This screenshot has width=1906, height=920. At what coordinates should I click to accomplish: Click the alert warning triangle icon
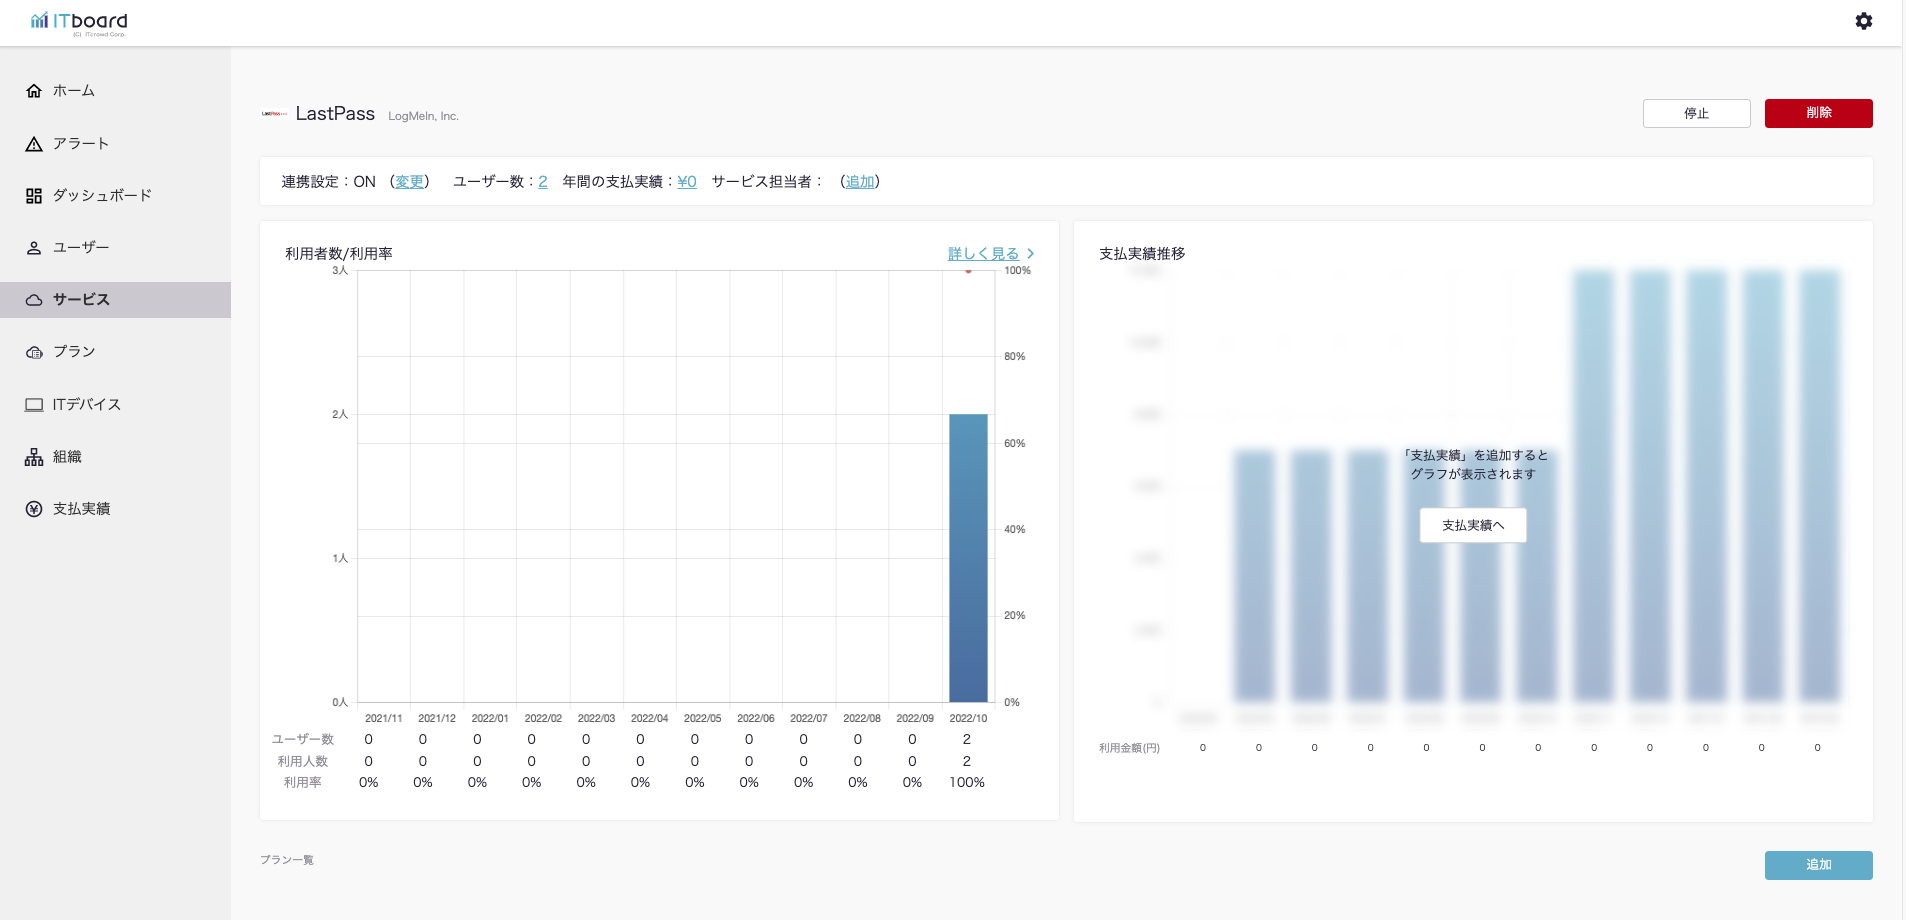point(34,144)
